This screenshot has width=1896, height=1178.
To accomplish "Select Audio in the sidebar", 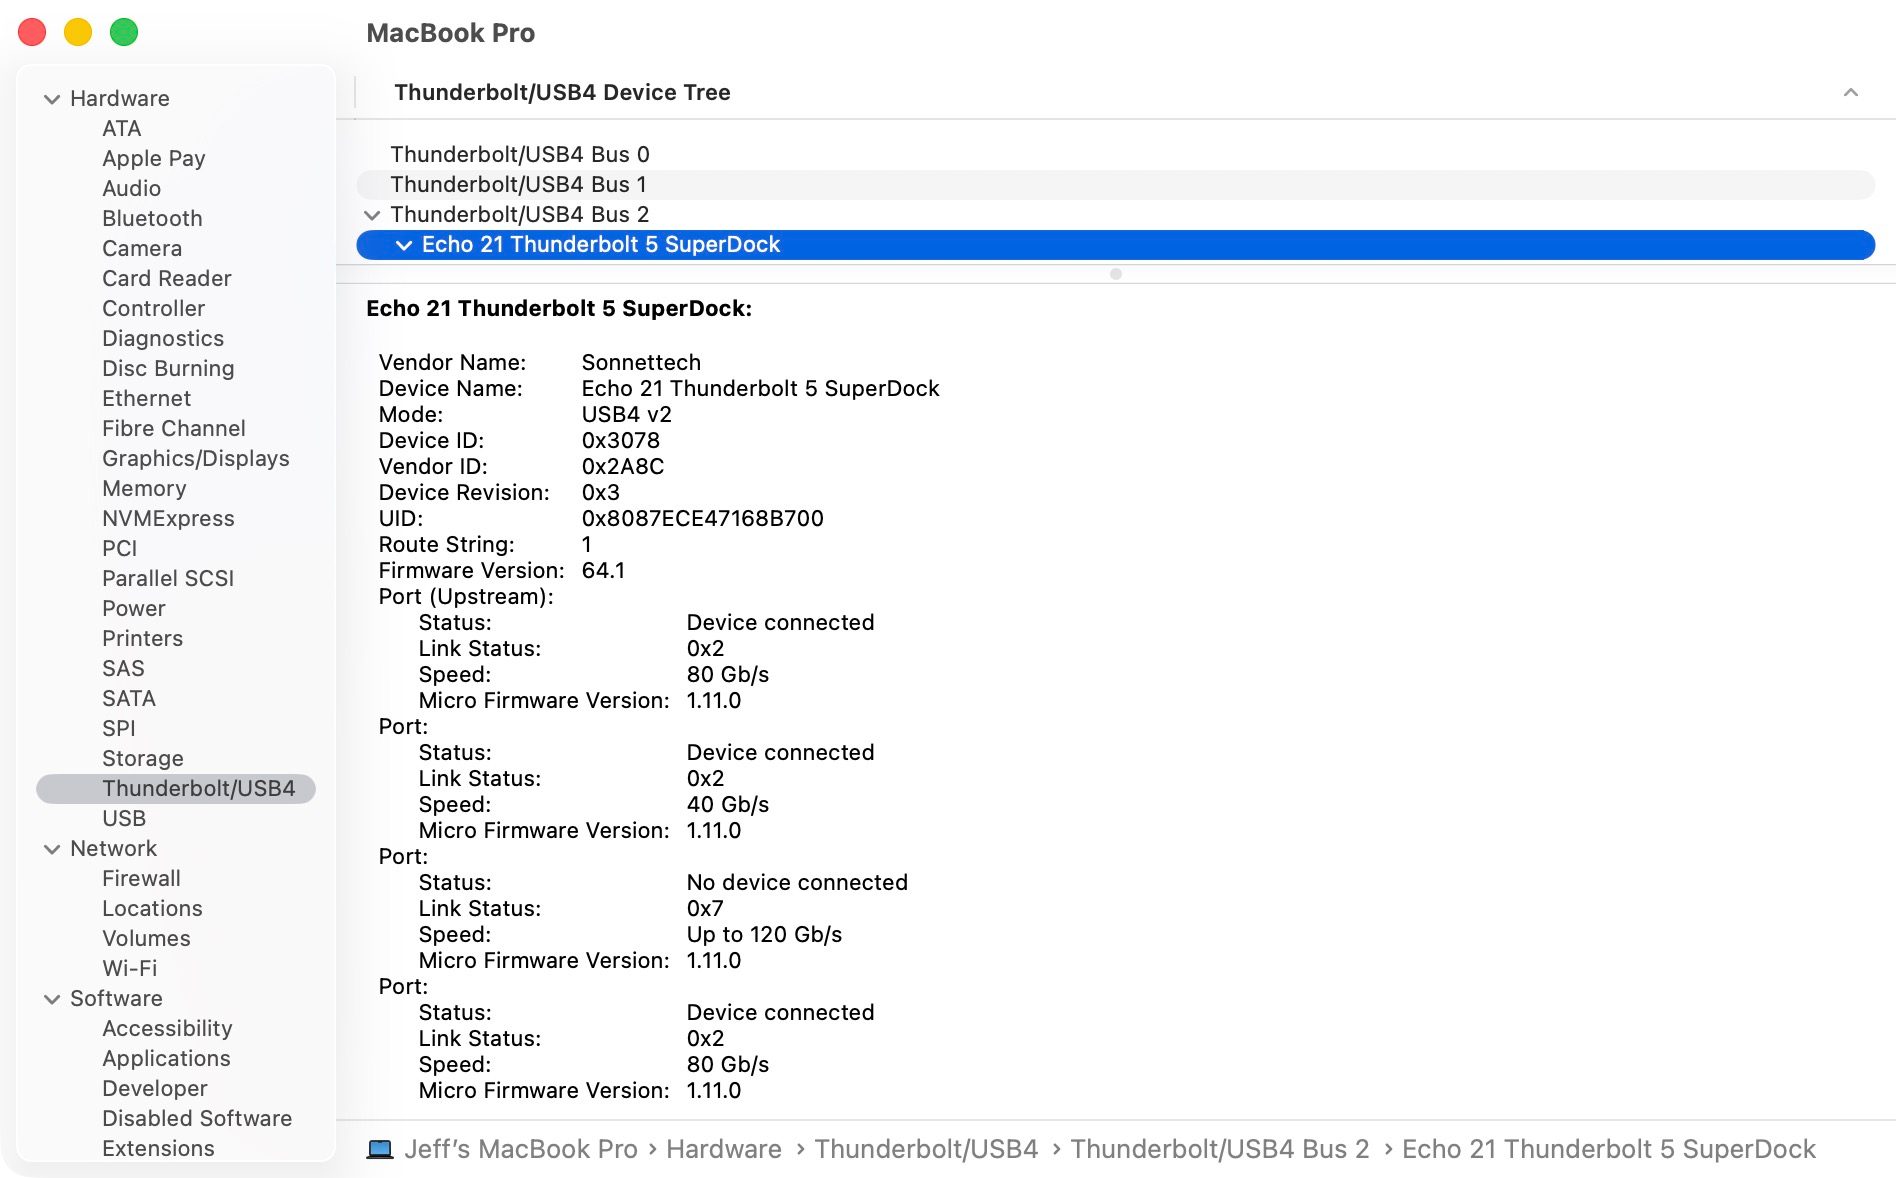I will (x=132, y=188).
